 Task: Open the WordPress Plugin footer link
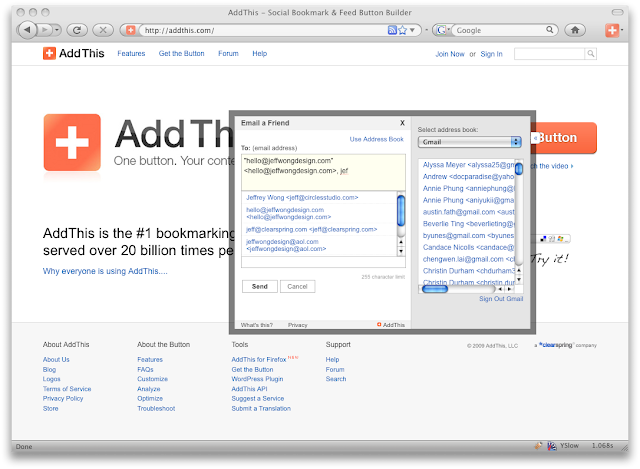[x=257, y=379]
